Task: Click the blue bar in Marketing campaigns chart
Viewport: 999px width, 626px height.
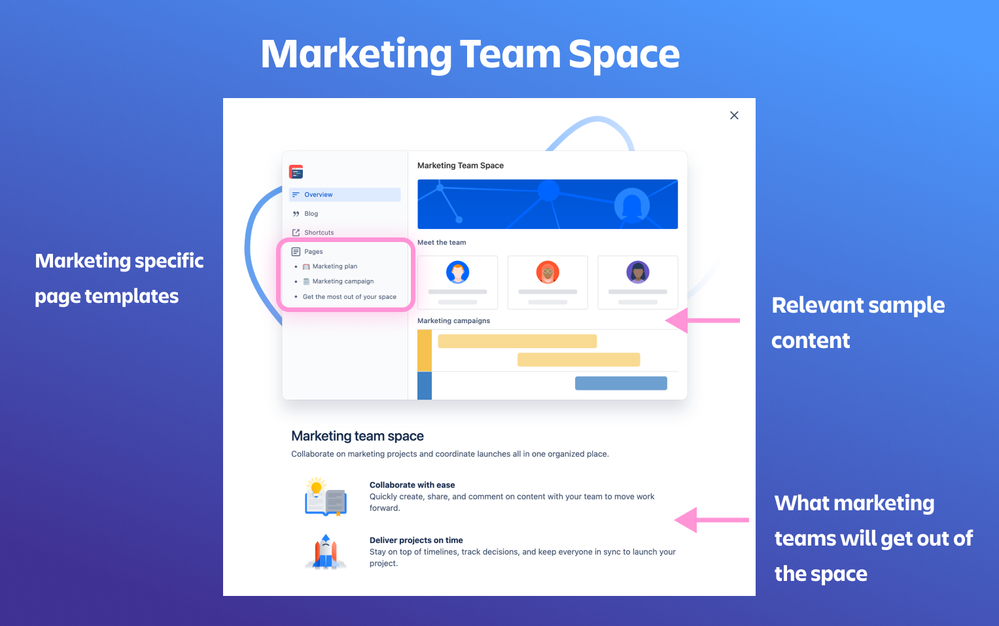Action: 620,382
